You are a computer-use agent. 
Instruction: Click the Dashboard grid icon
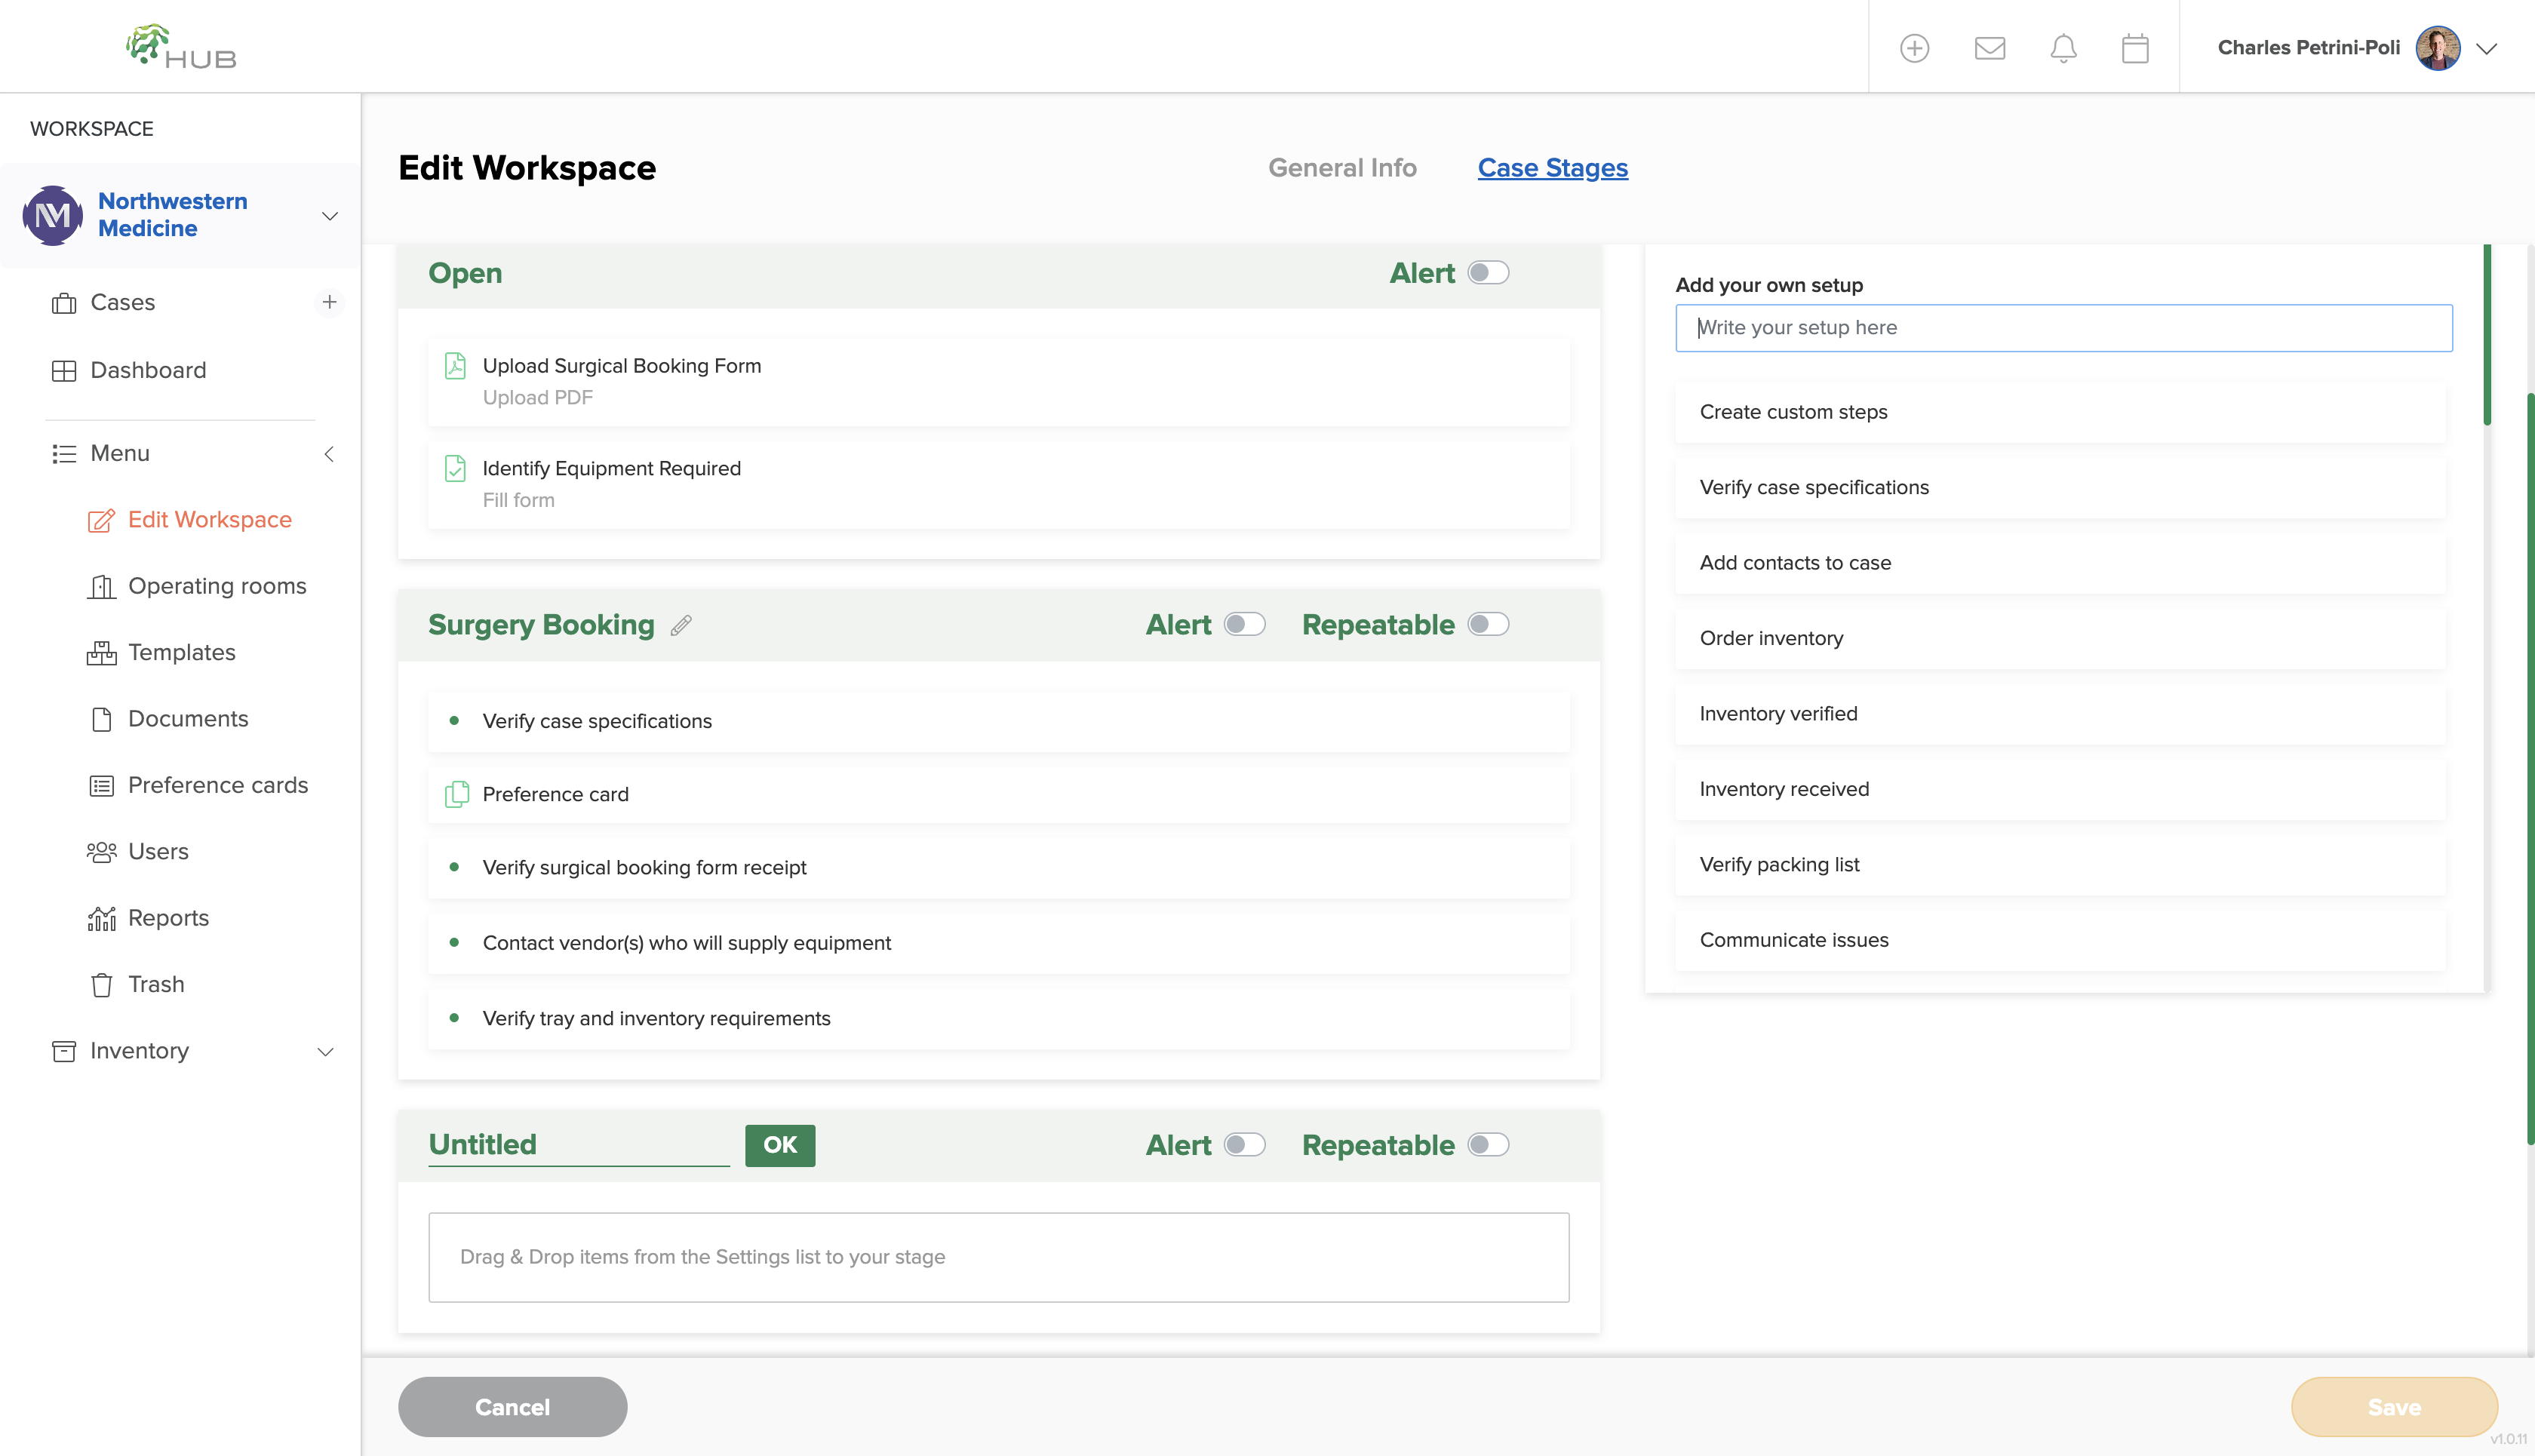64,370
